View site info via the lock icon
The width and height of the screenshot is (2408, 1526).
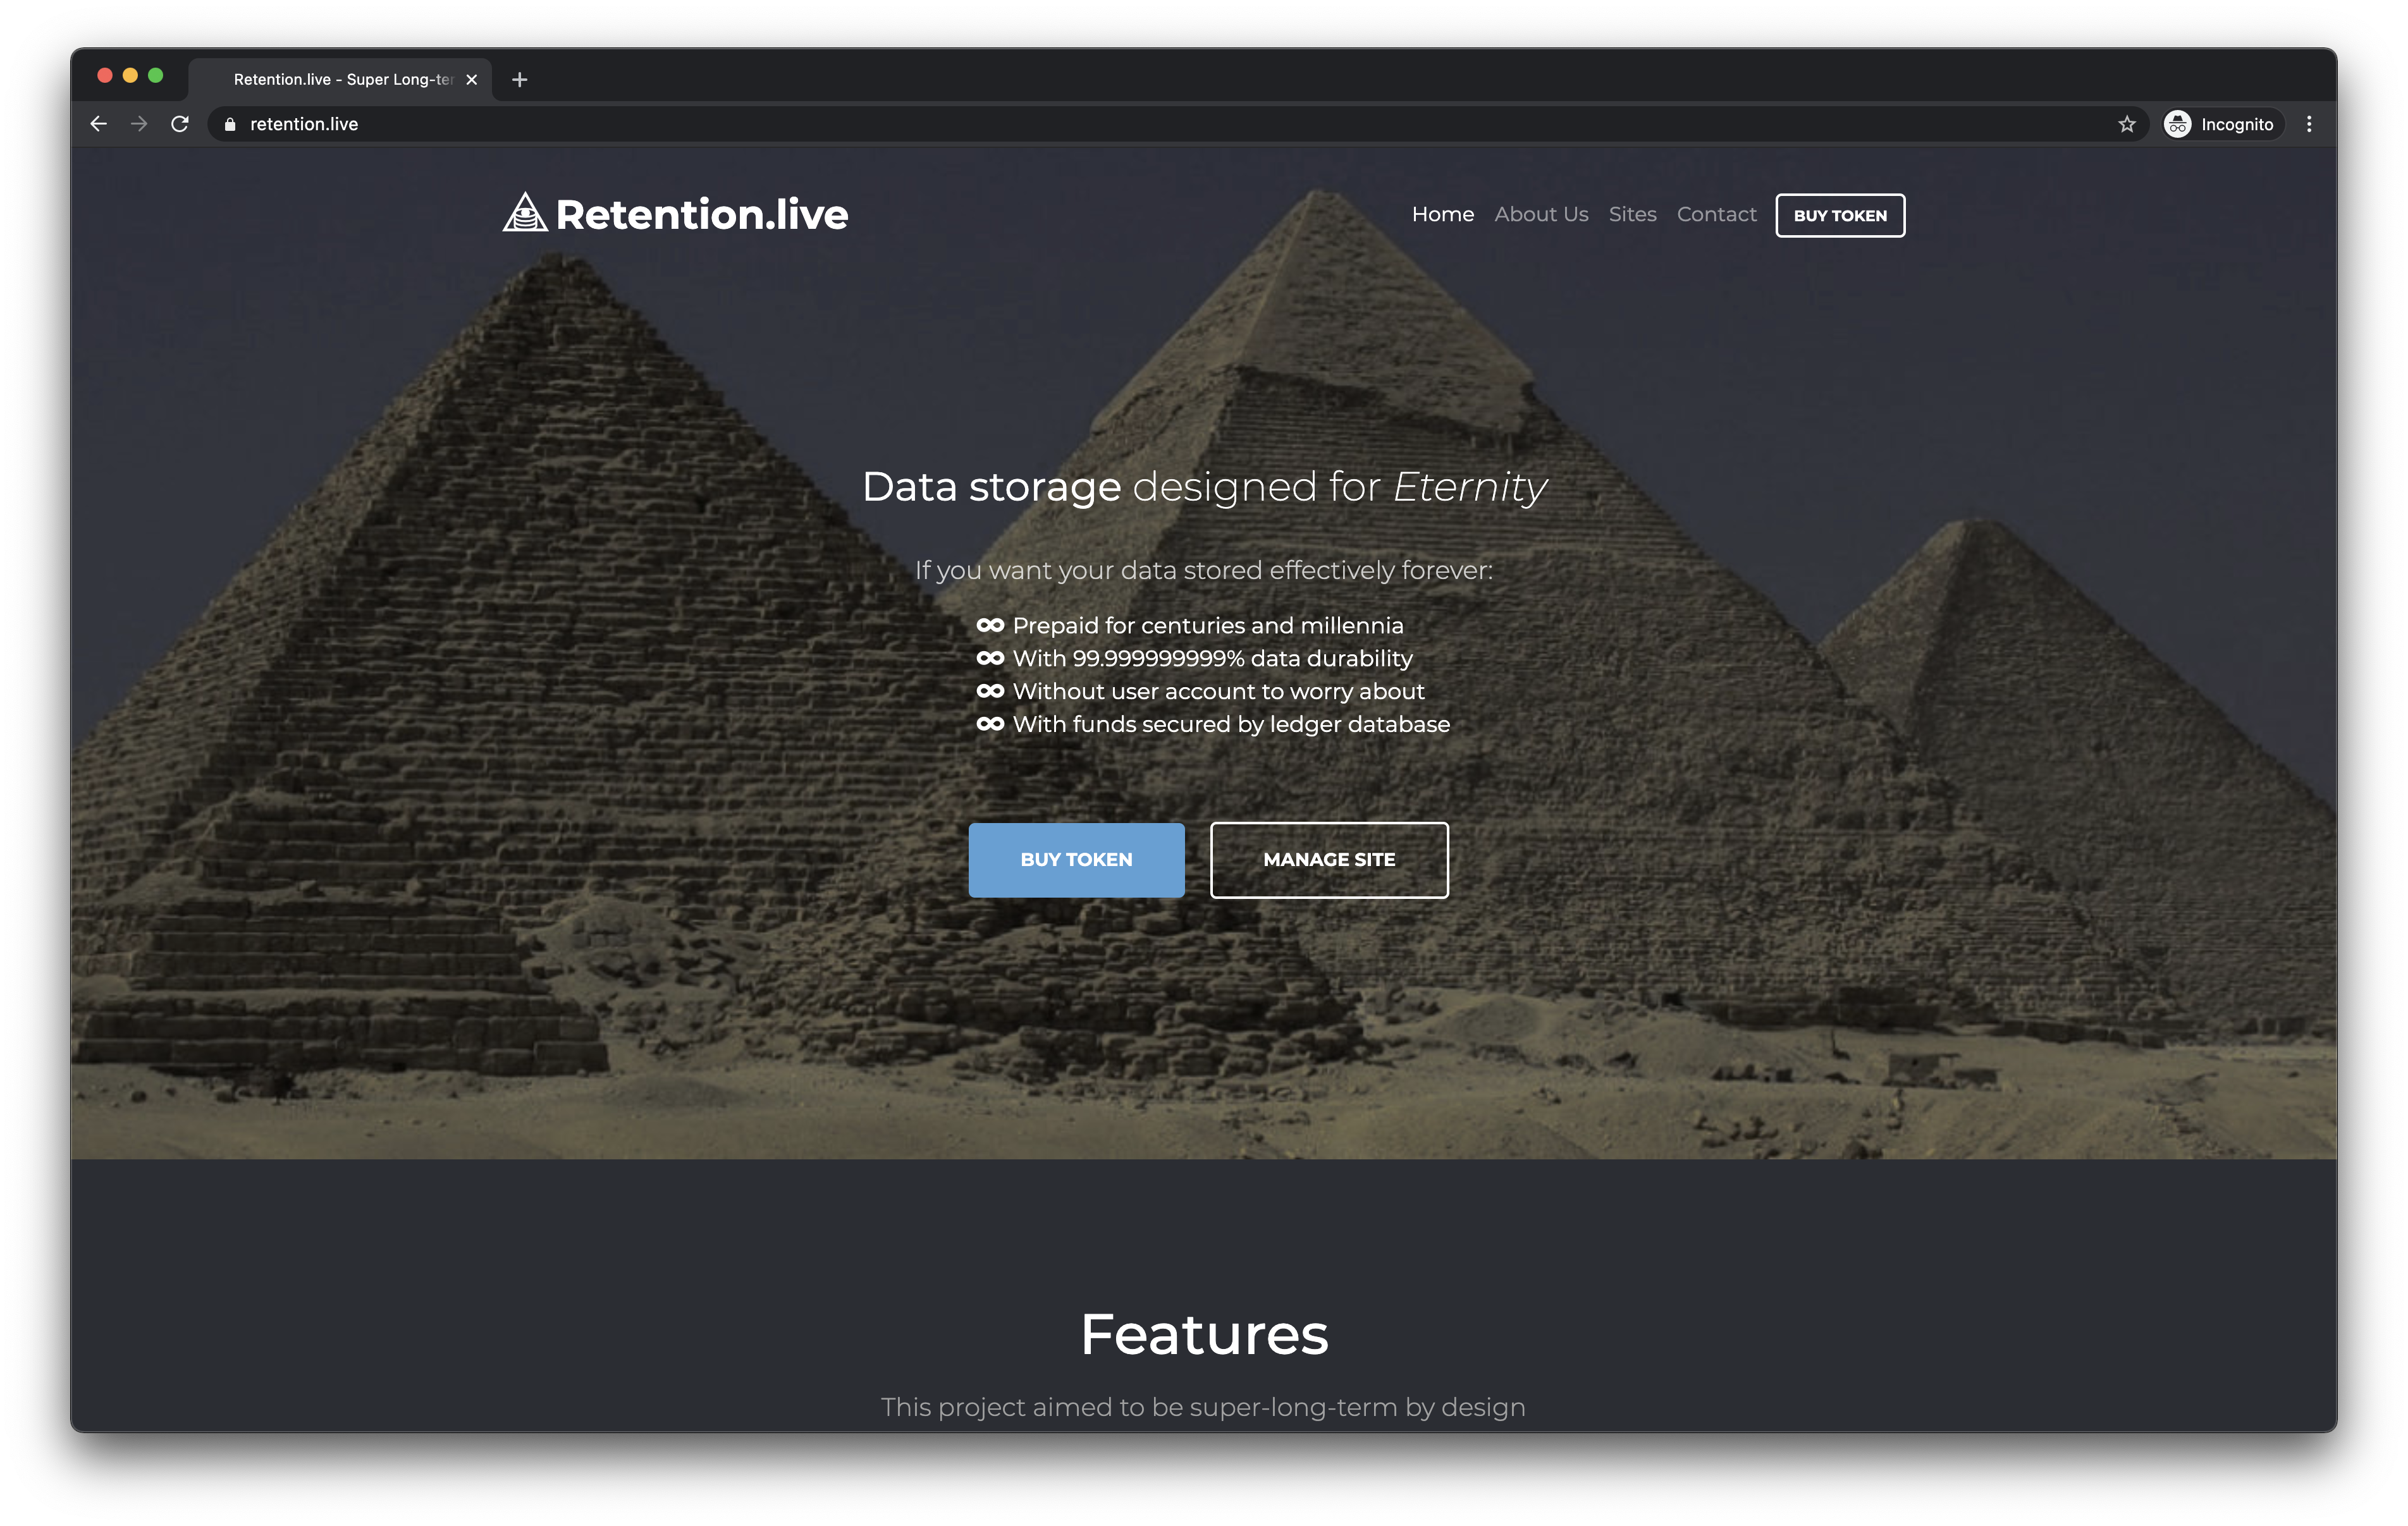click(230, 124)
